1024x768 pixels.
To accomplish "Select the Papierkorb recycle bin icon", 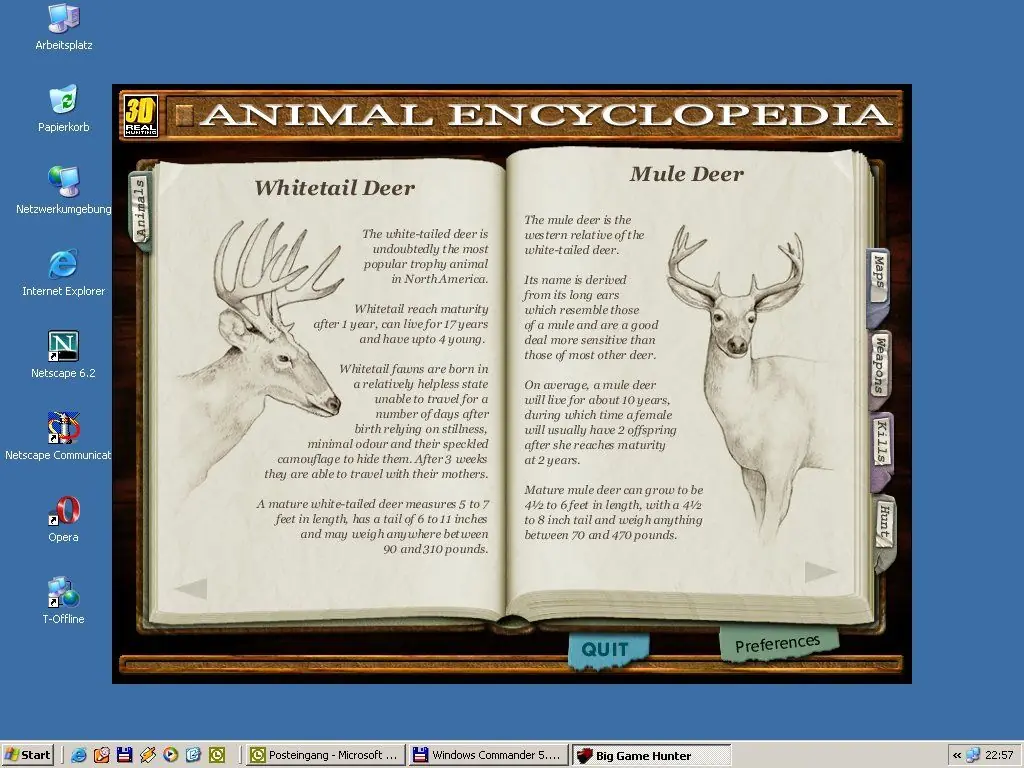I will click(63, 109).
